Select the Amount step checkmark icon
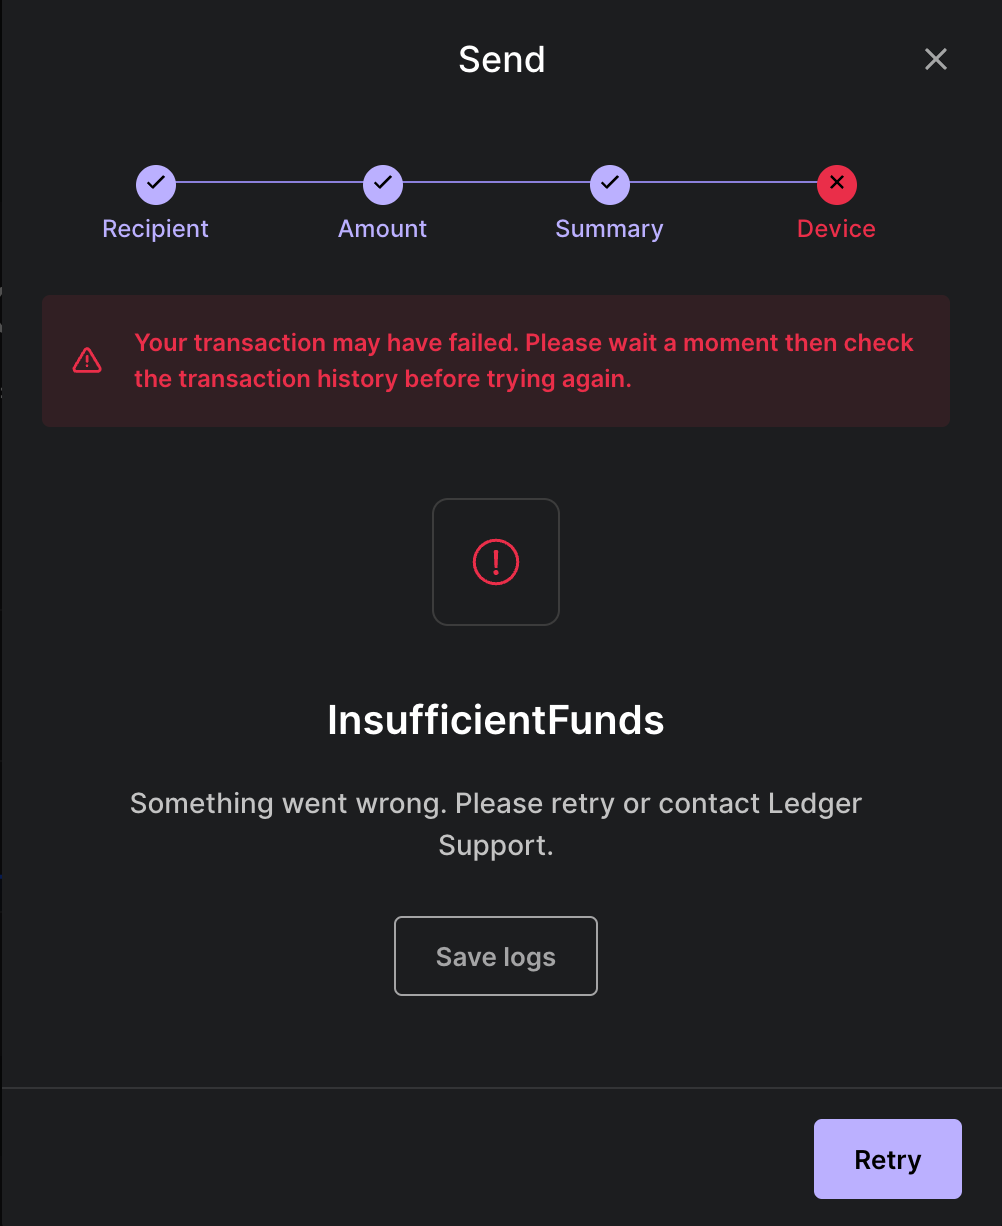 coord(382,184)
